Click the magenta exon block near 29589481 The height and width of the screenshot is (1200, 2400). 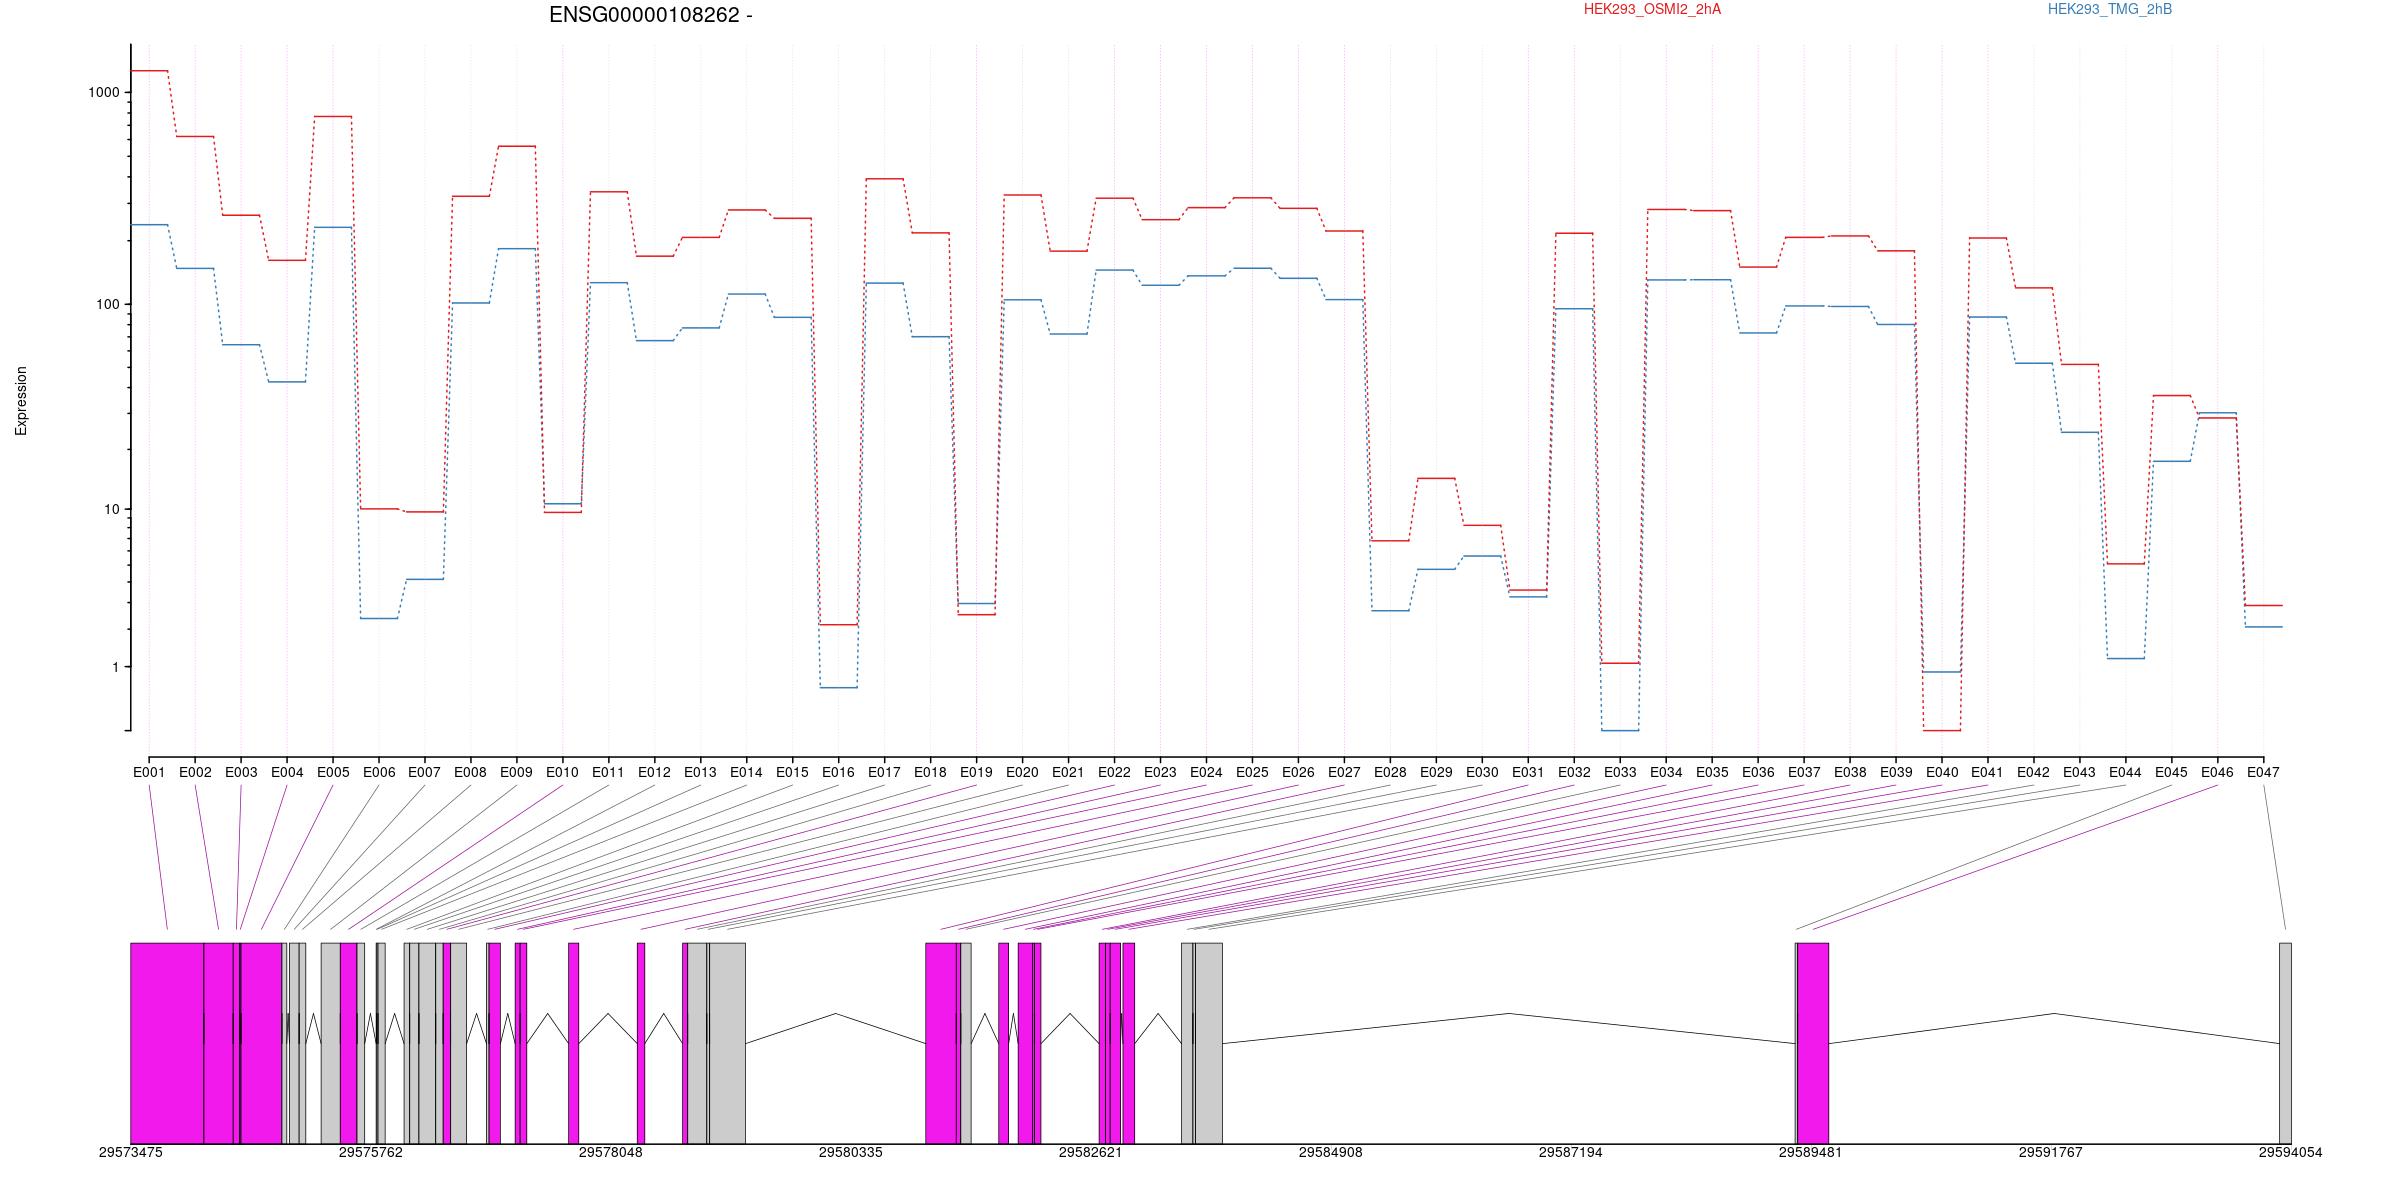(x=1813, y=1043)
